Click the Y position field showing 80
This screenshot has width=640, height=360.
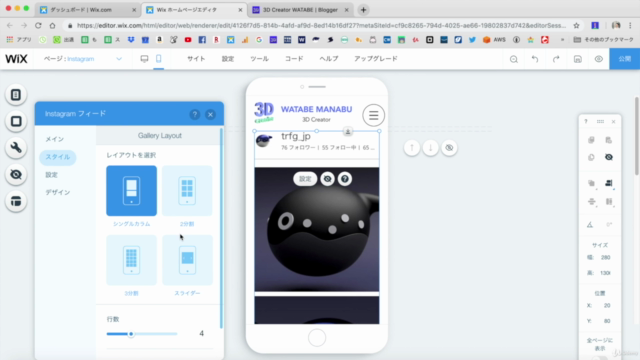pyautogui.click(x=607, y=321)
